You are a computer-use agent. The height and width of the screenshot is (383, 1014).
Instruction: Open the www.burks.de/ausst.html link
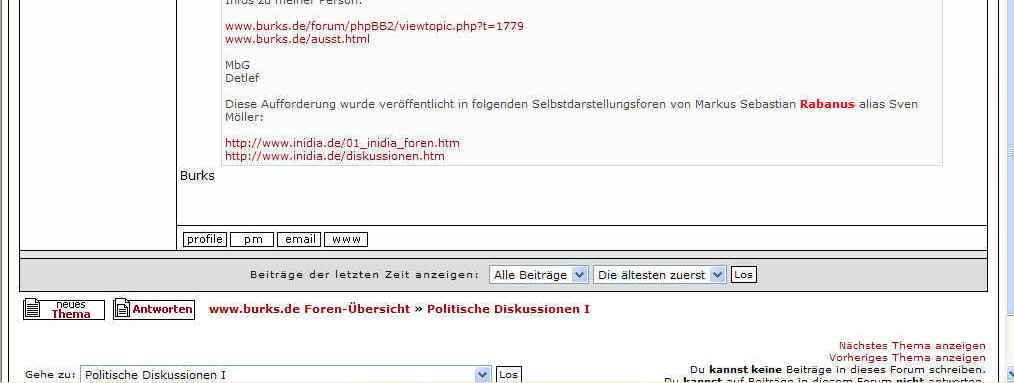[297, 39]
